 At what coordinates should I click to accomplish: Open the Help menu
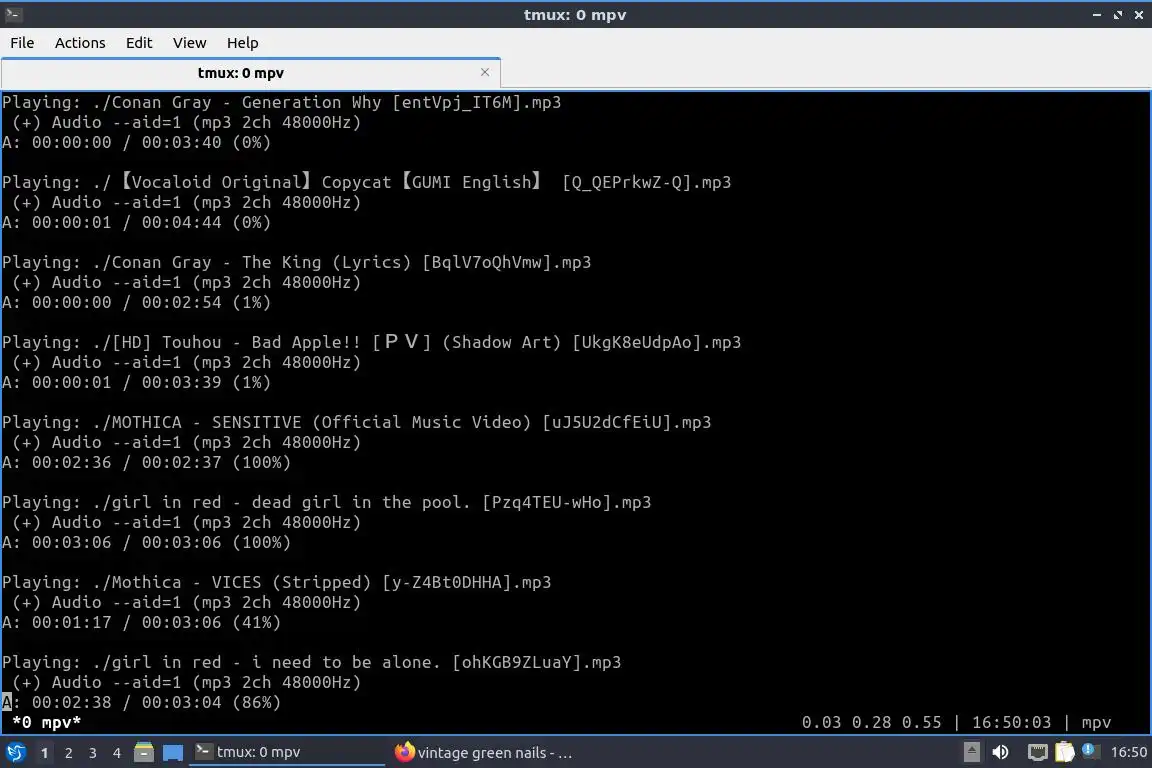242,43
